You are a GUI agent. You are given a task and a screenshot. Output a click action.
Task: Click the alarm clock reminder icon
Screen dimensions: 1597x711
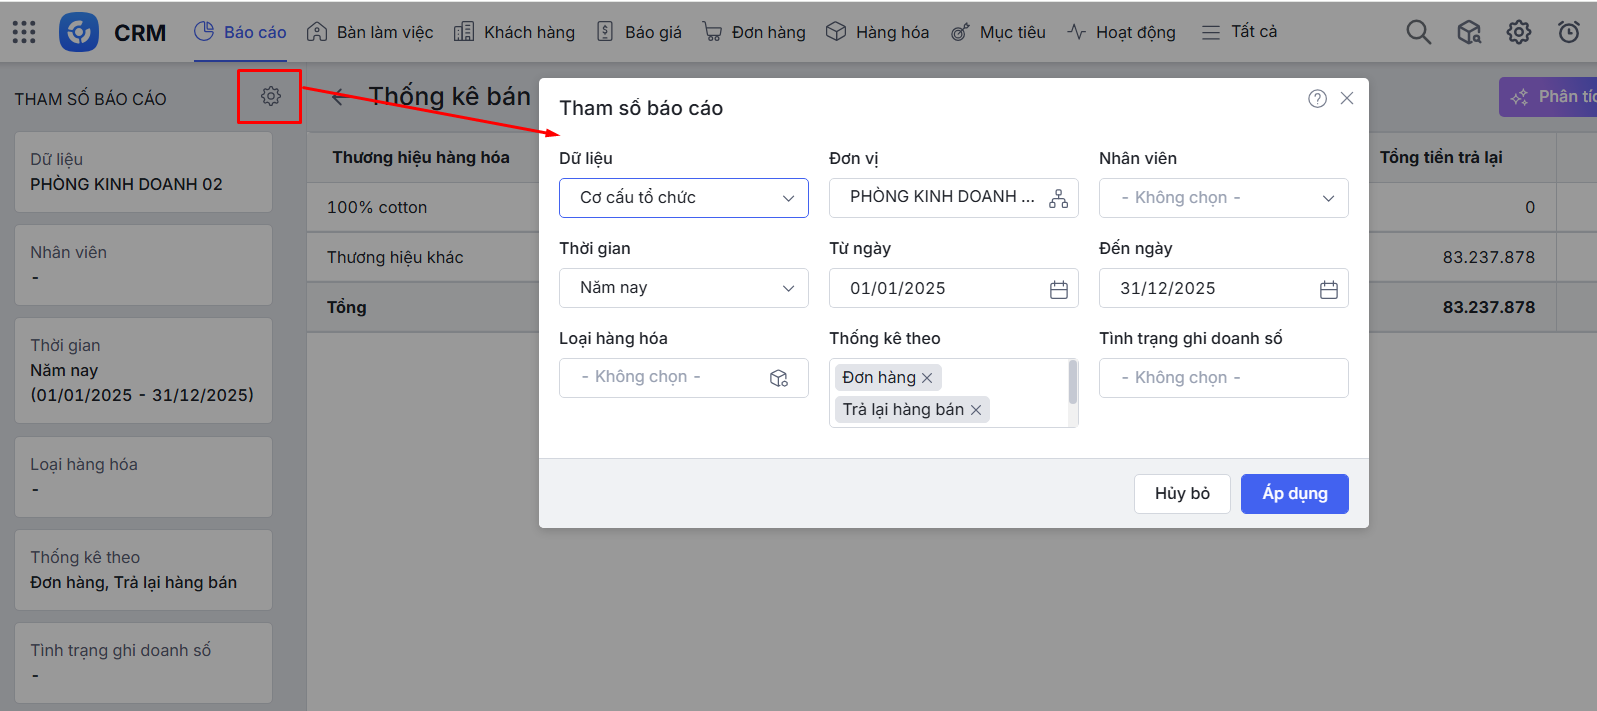(x=1569, y=32)
